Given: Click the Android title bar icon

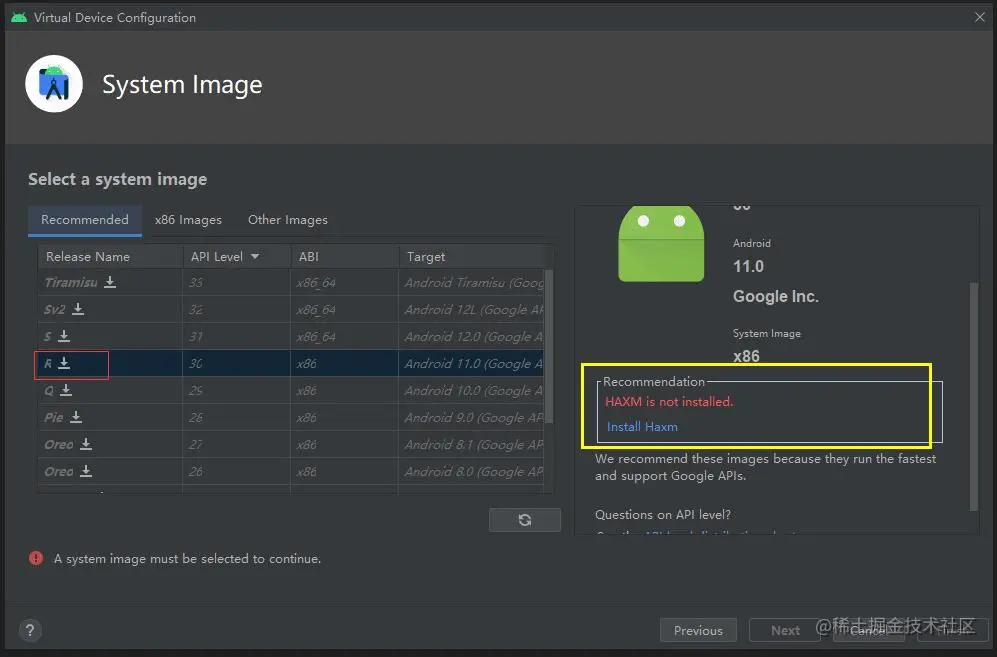Looking at the screenshot, I should coord(19,17).
